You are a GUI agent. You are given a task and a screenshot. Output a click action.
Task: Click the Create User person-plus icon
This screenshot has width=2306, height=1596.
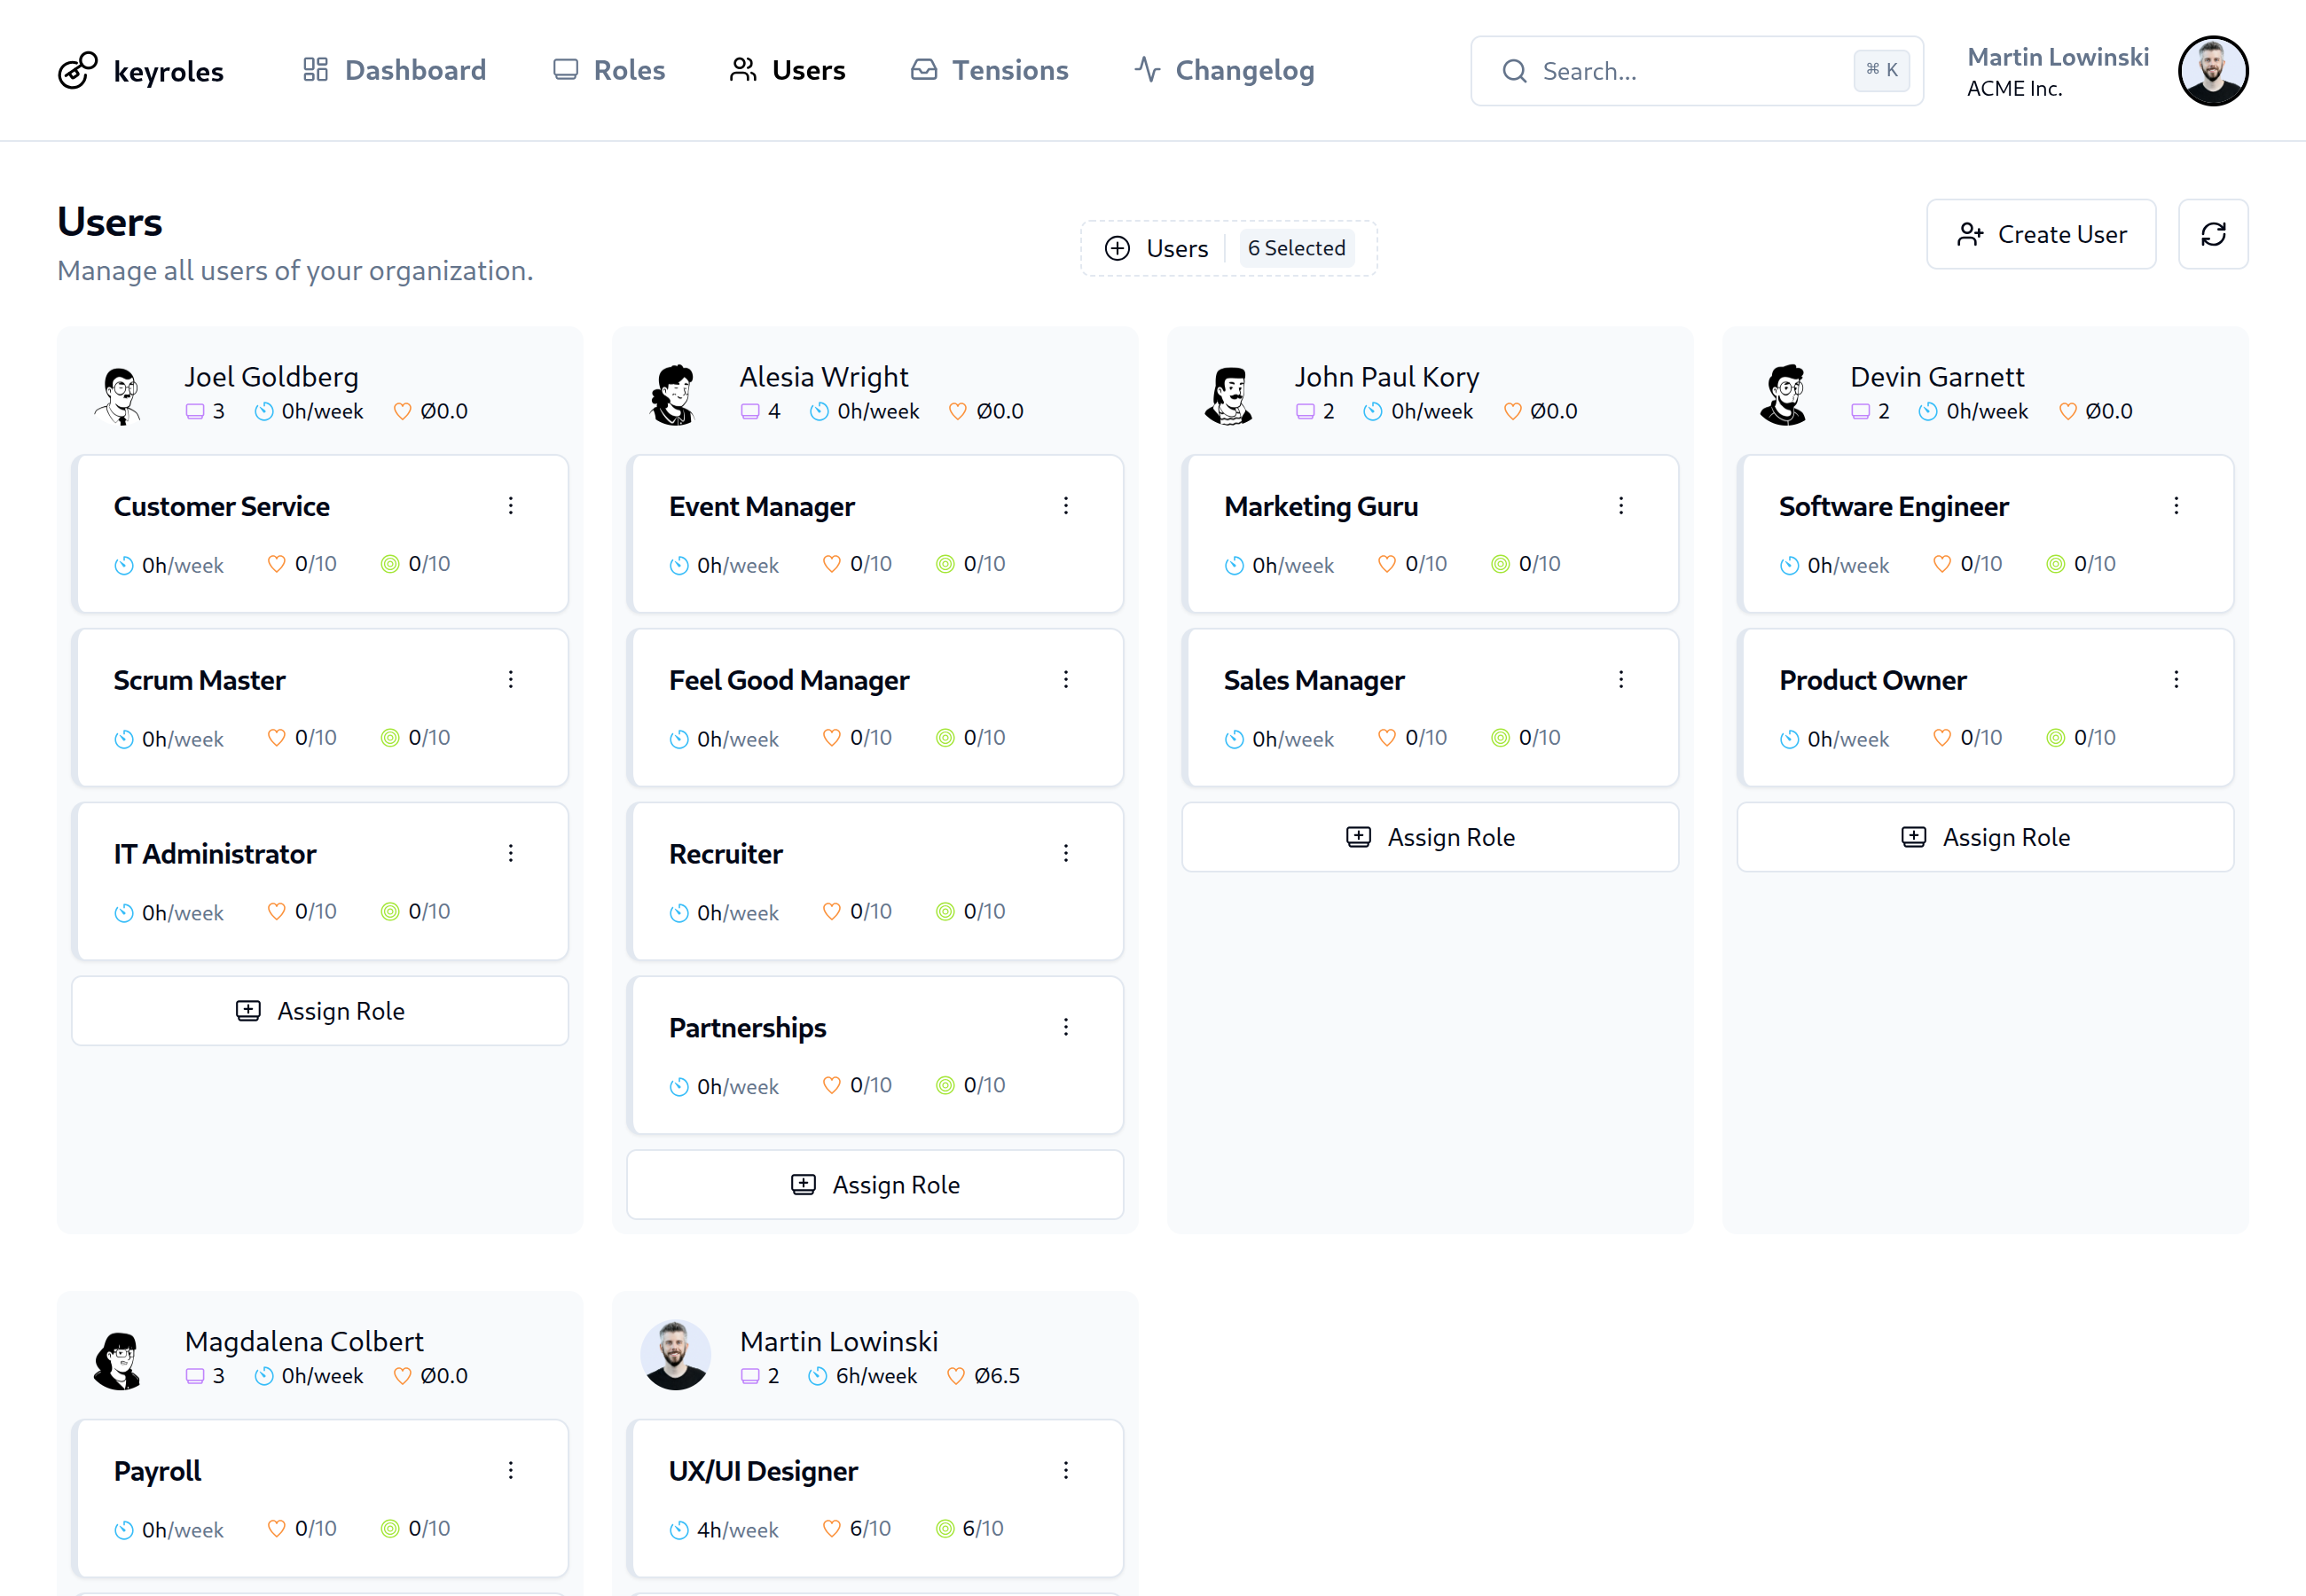1969,234
